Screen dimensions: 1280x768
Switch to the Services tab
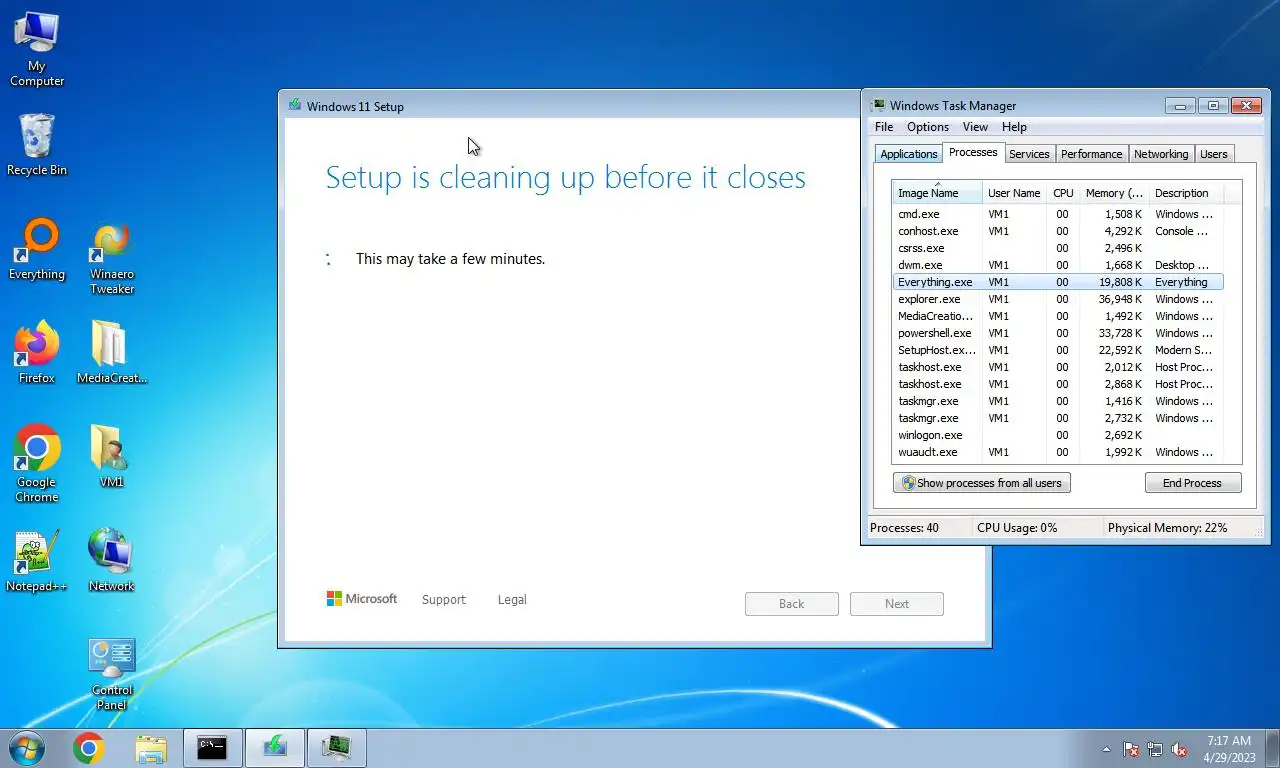pos(1029,154)
